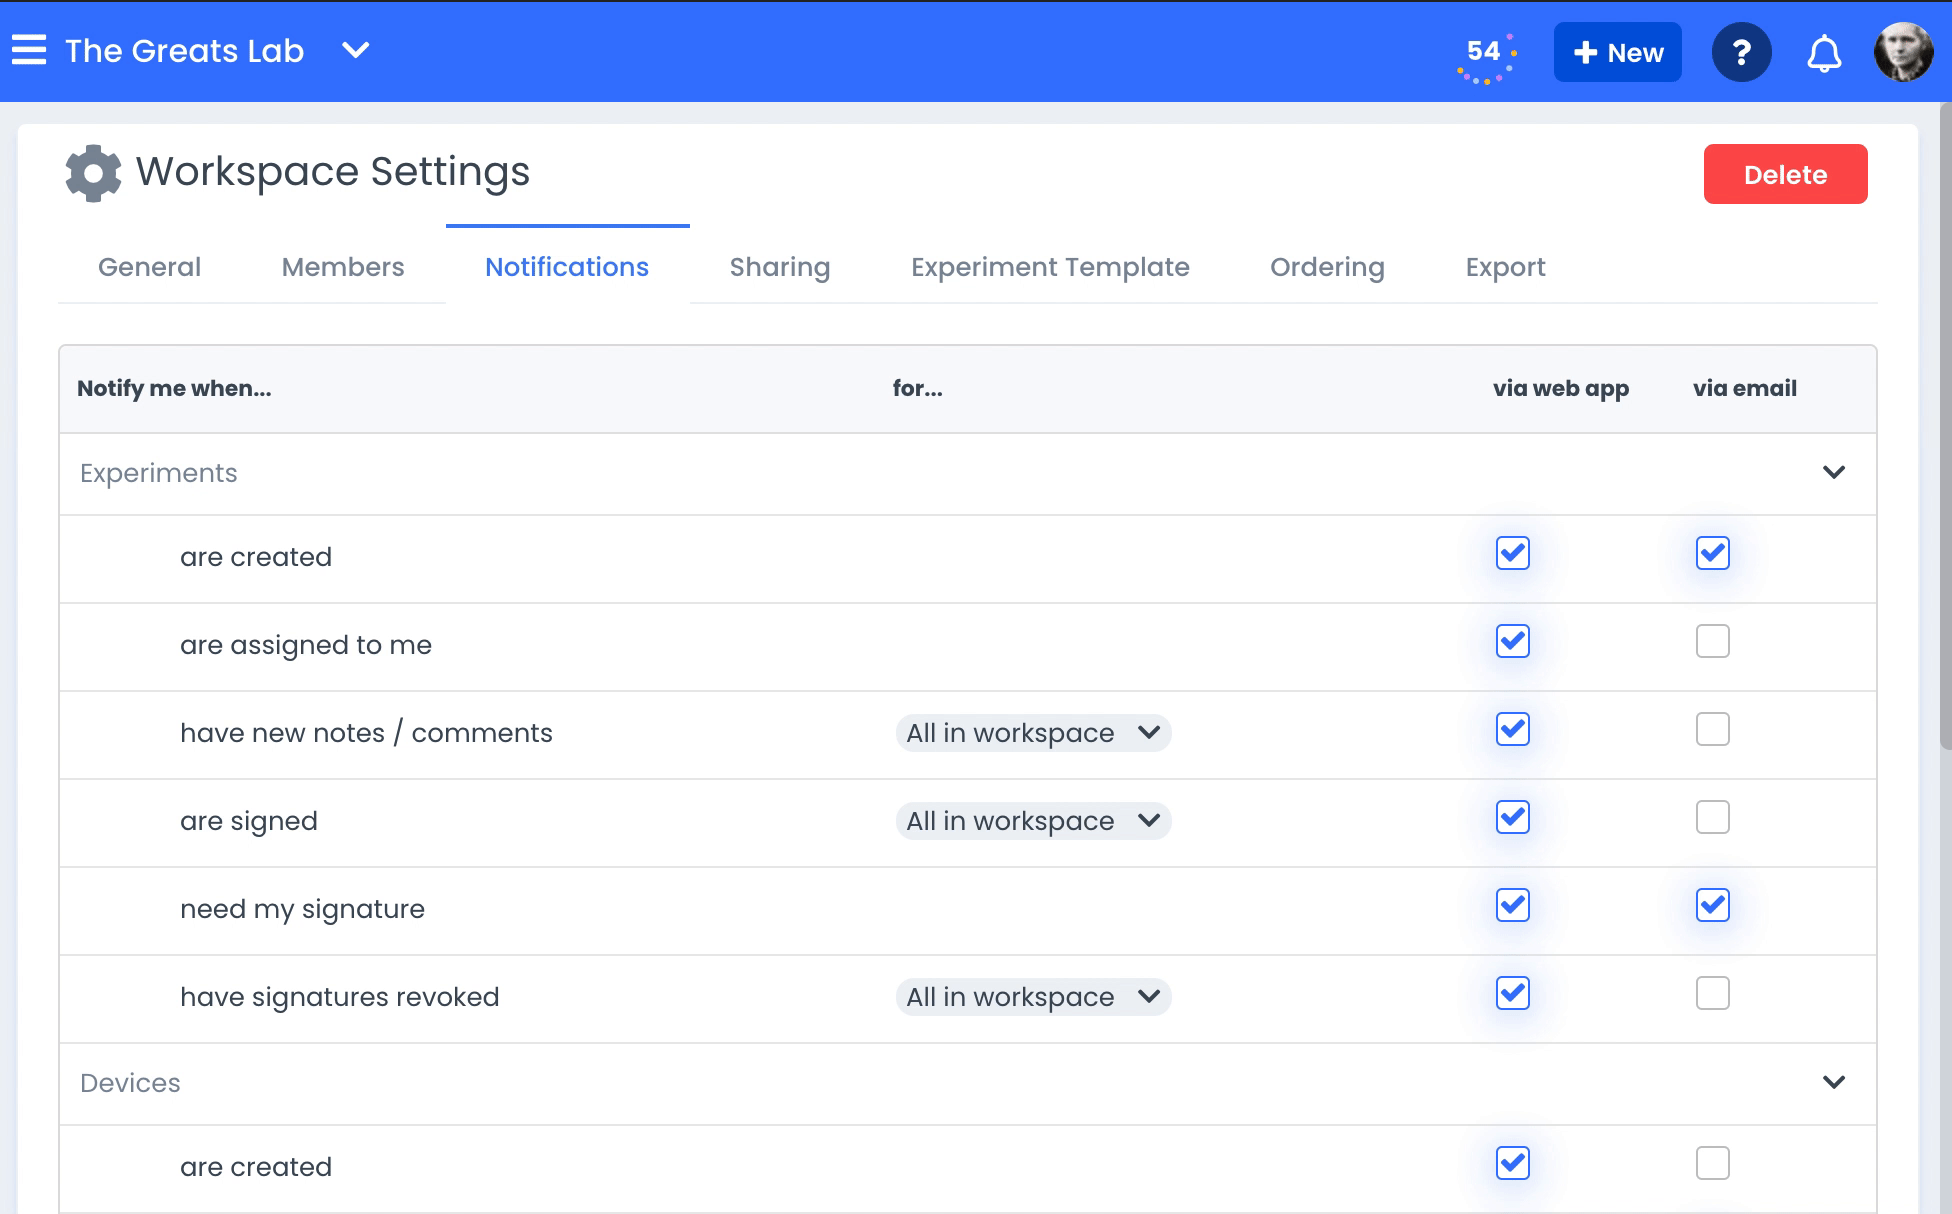Screen dimensions: 1952x1214
Task: Enable email for Devices 'are created'
Action: pos(1712,1163)
